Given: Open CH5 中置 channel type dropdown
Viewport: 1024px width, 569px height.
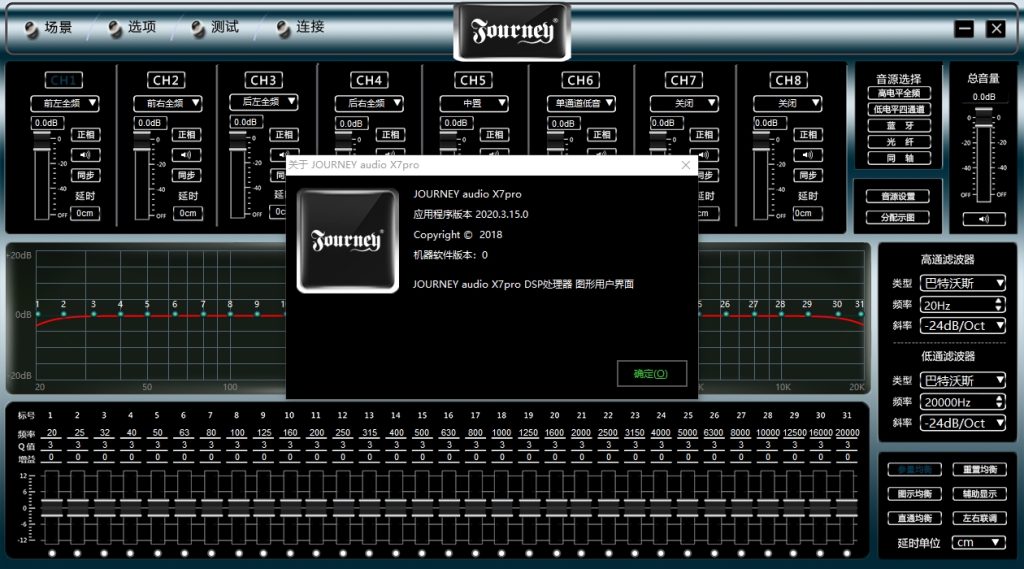Looking at the screenshot, I should [x=473, y=103].
